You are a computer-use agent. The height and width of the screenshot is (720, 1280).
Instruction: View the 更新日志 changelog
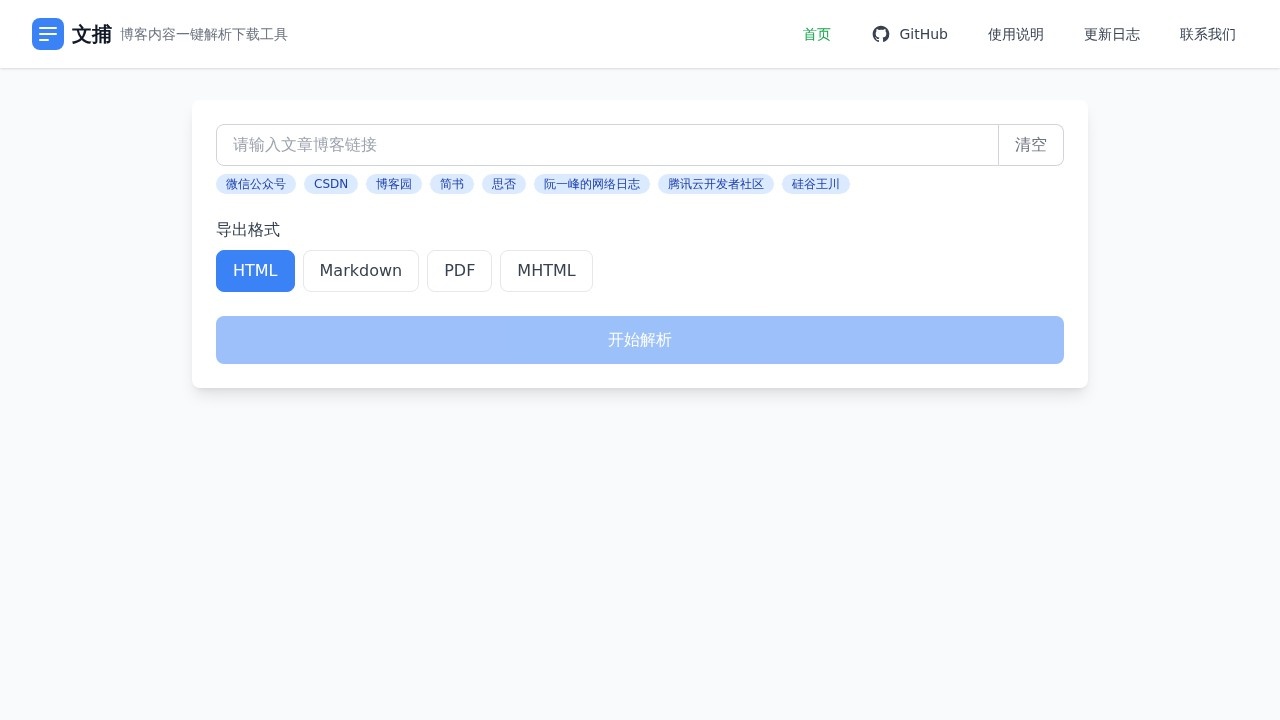coord(1112,34)
